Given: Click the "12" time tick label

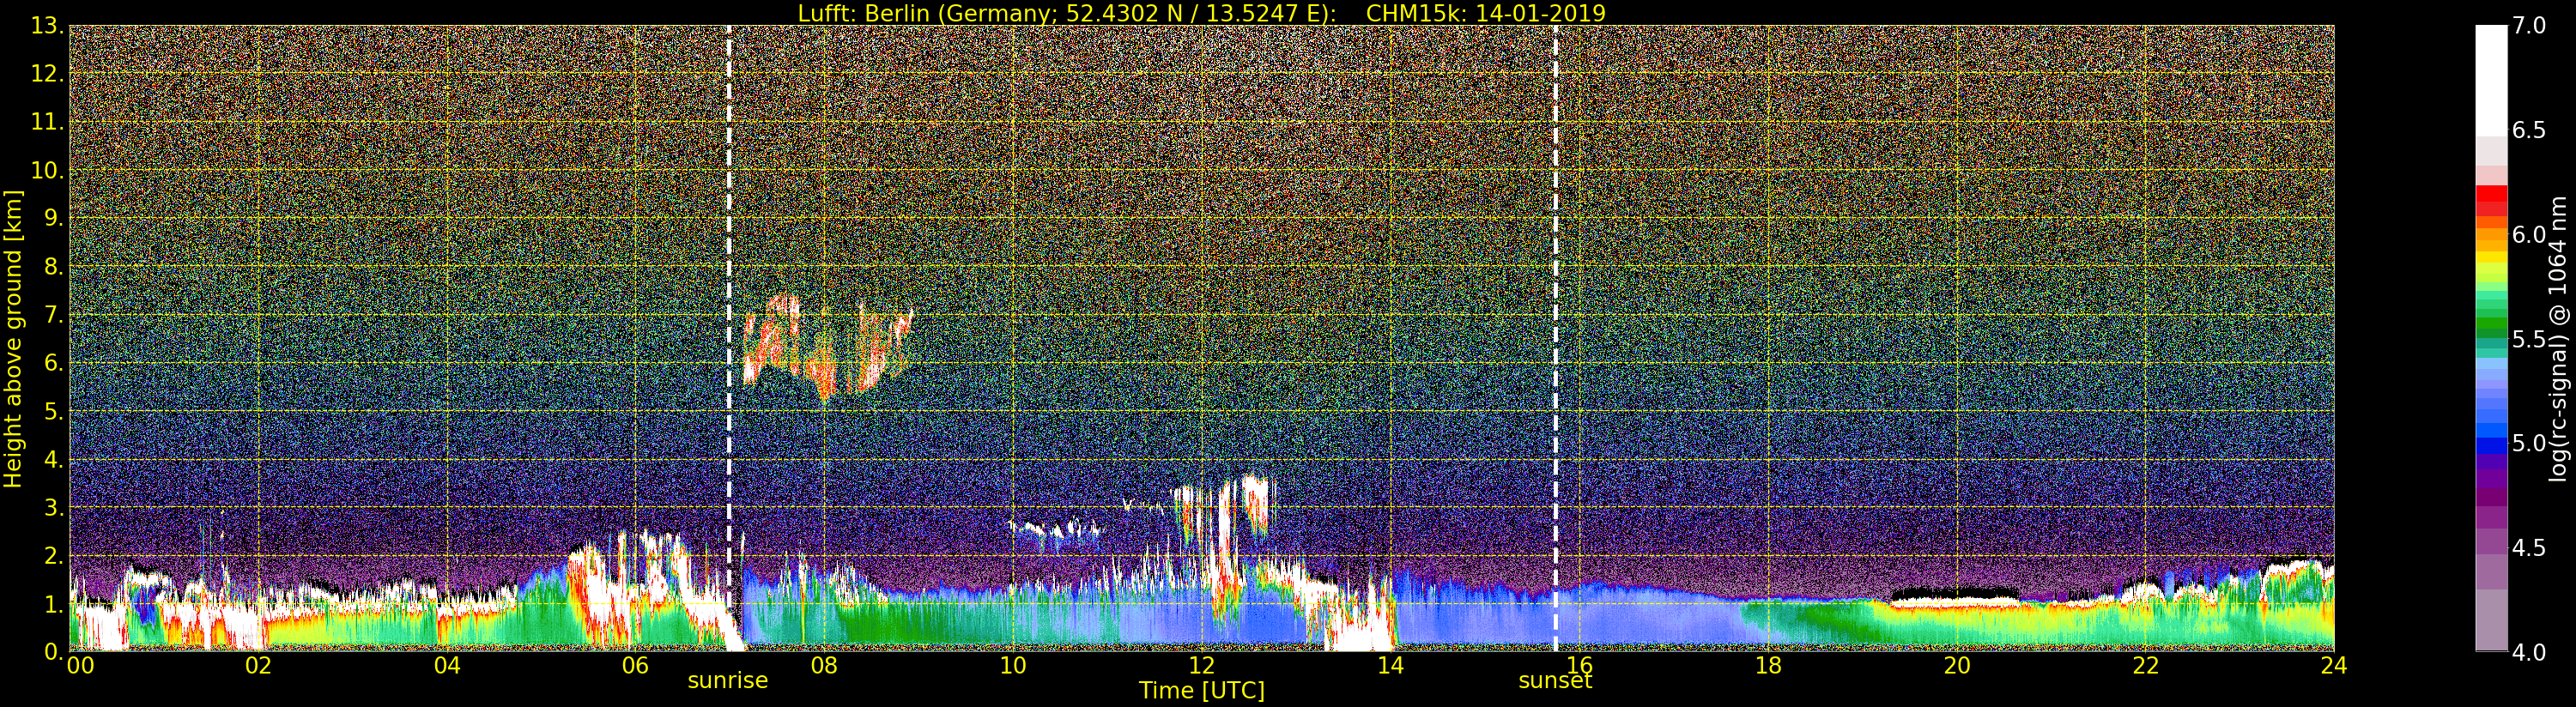Looking at the screenshot, I should coord(1201,666).
